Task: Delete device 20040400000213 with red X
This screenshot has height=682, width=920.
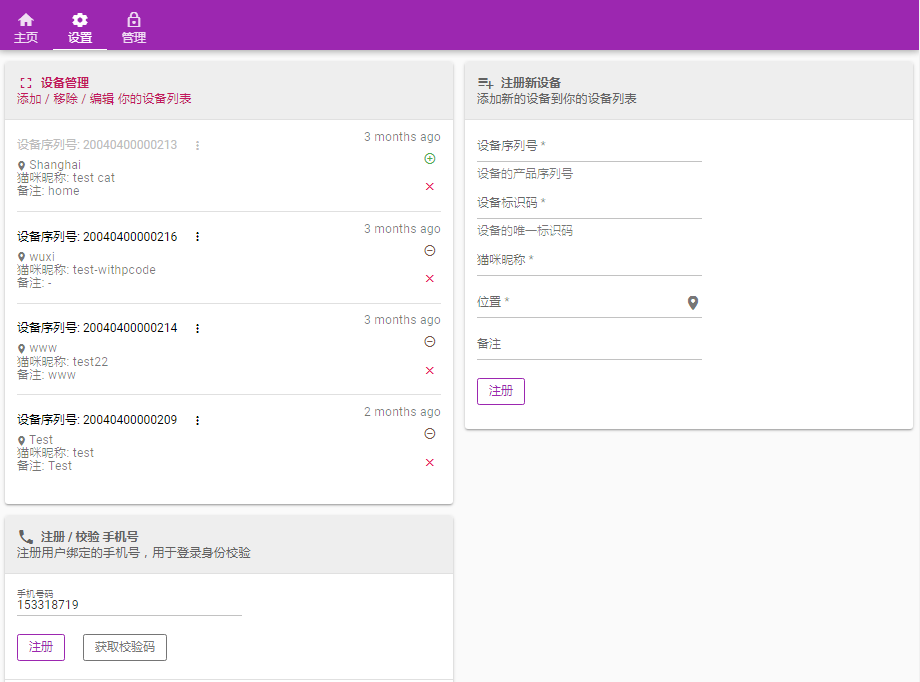Action: 430,187
